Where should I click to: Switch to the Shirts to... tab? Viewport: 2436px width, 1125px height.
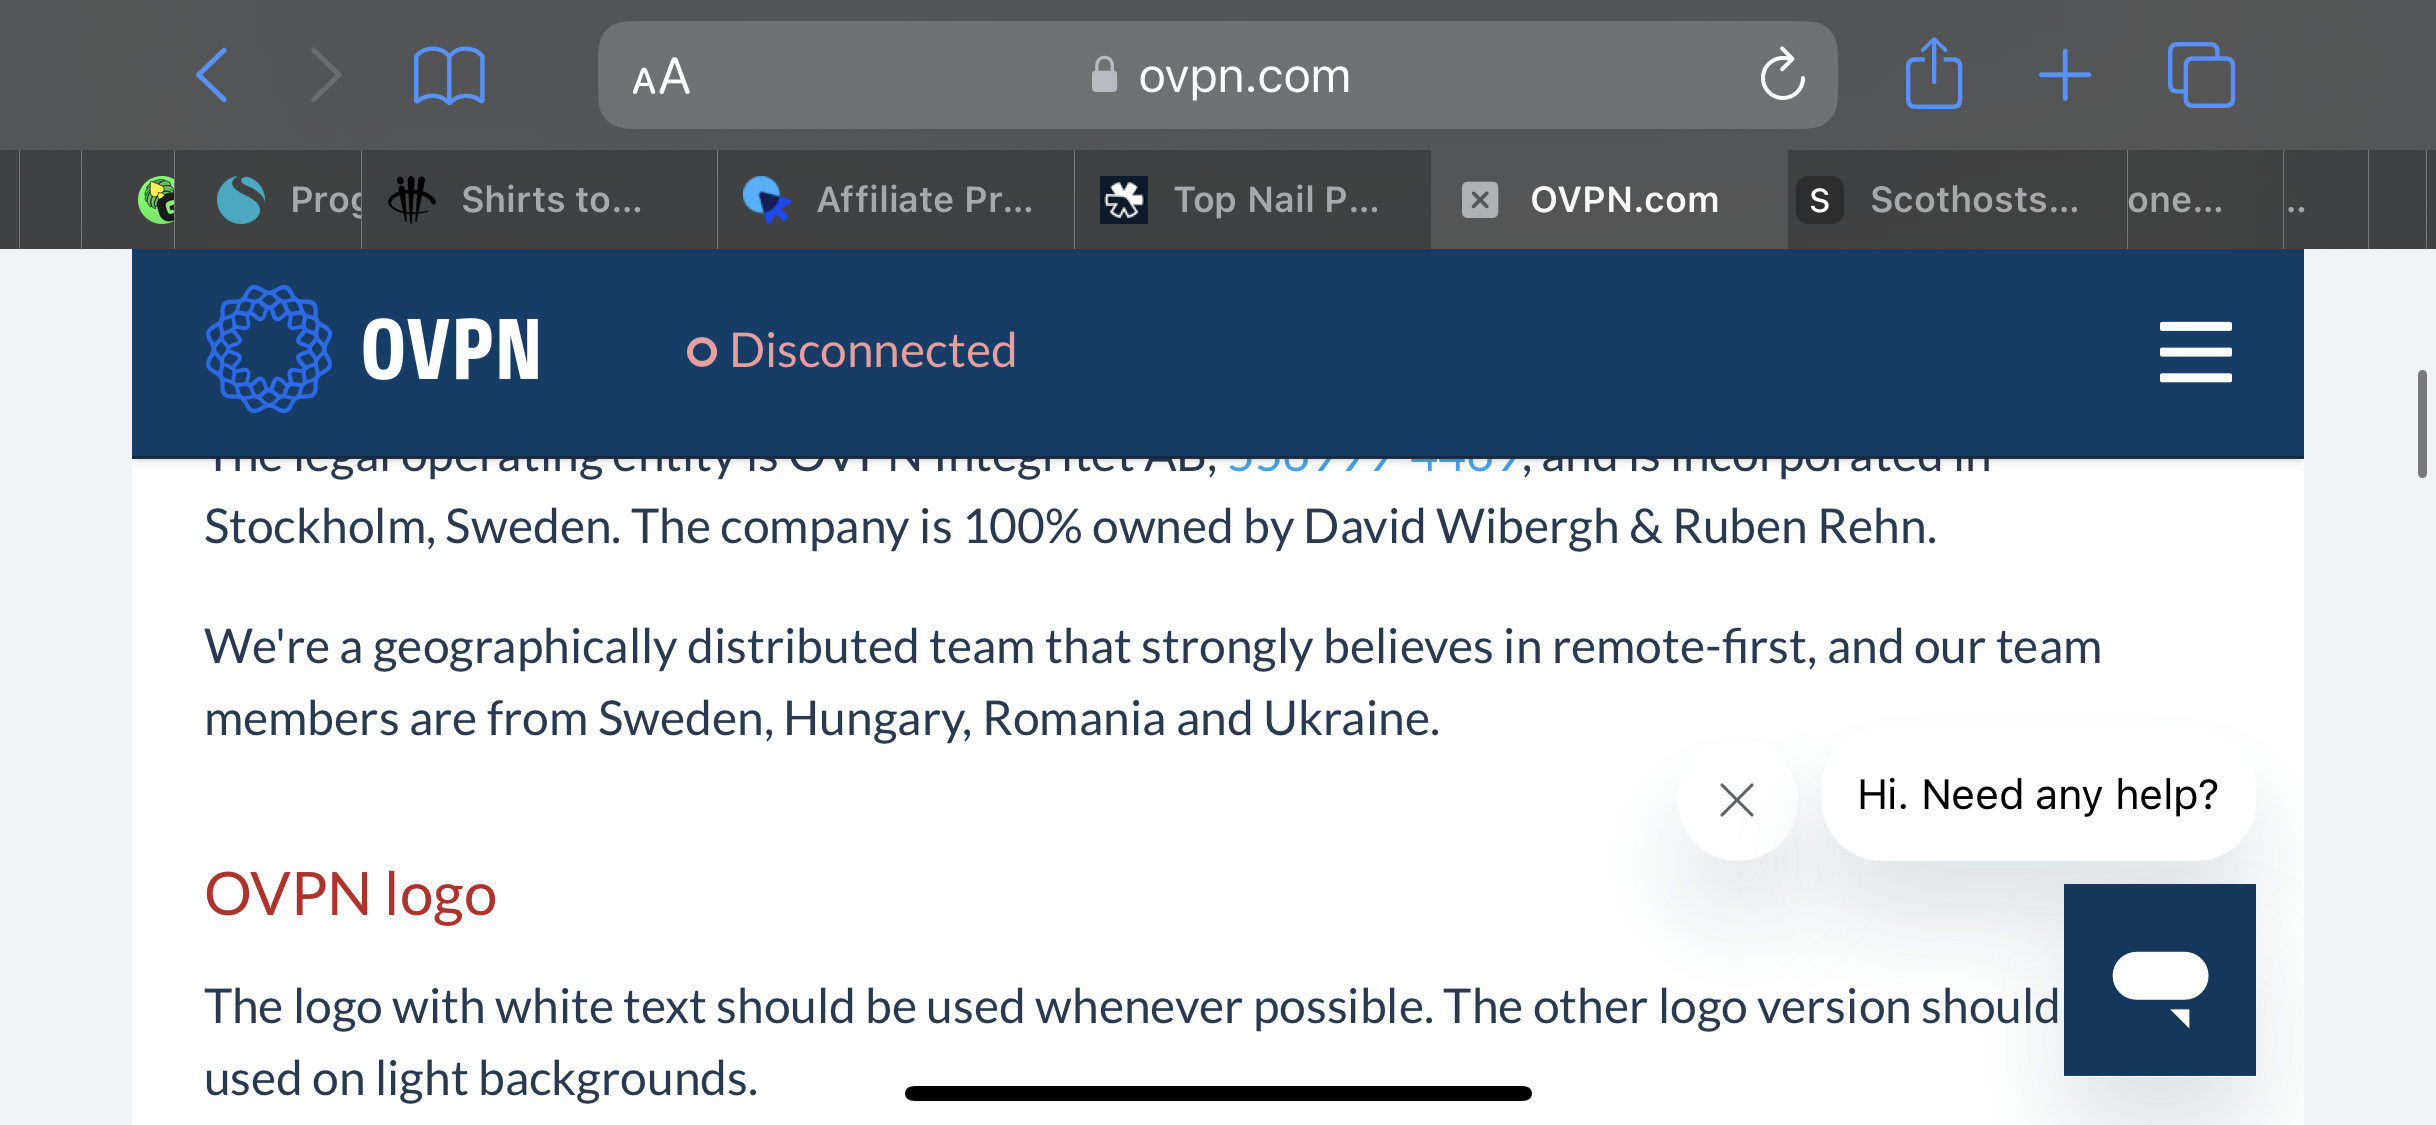[x=540, y=200]
